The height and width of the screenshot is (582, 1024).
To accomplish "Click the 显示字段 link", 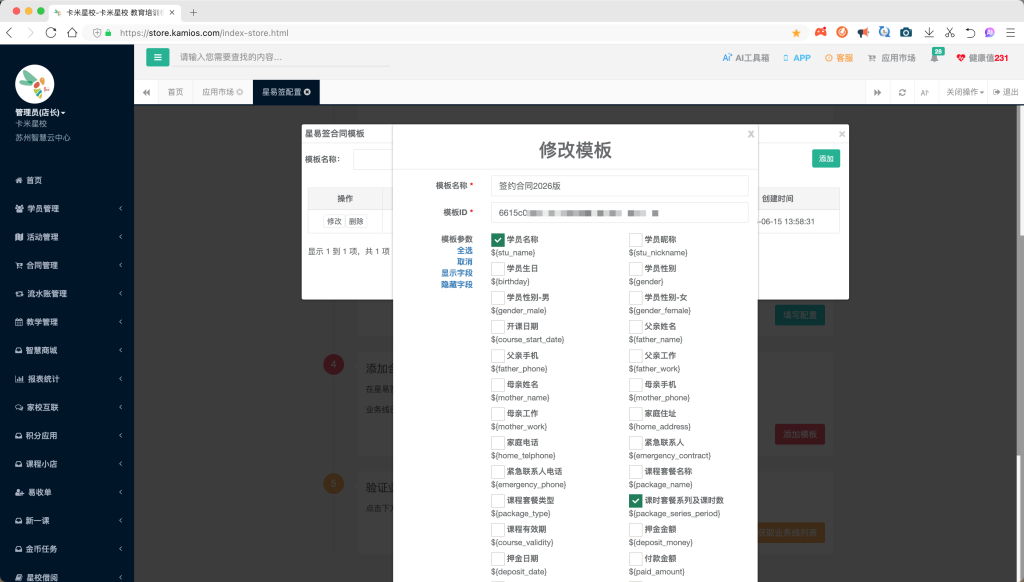I will (456, 273).
